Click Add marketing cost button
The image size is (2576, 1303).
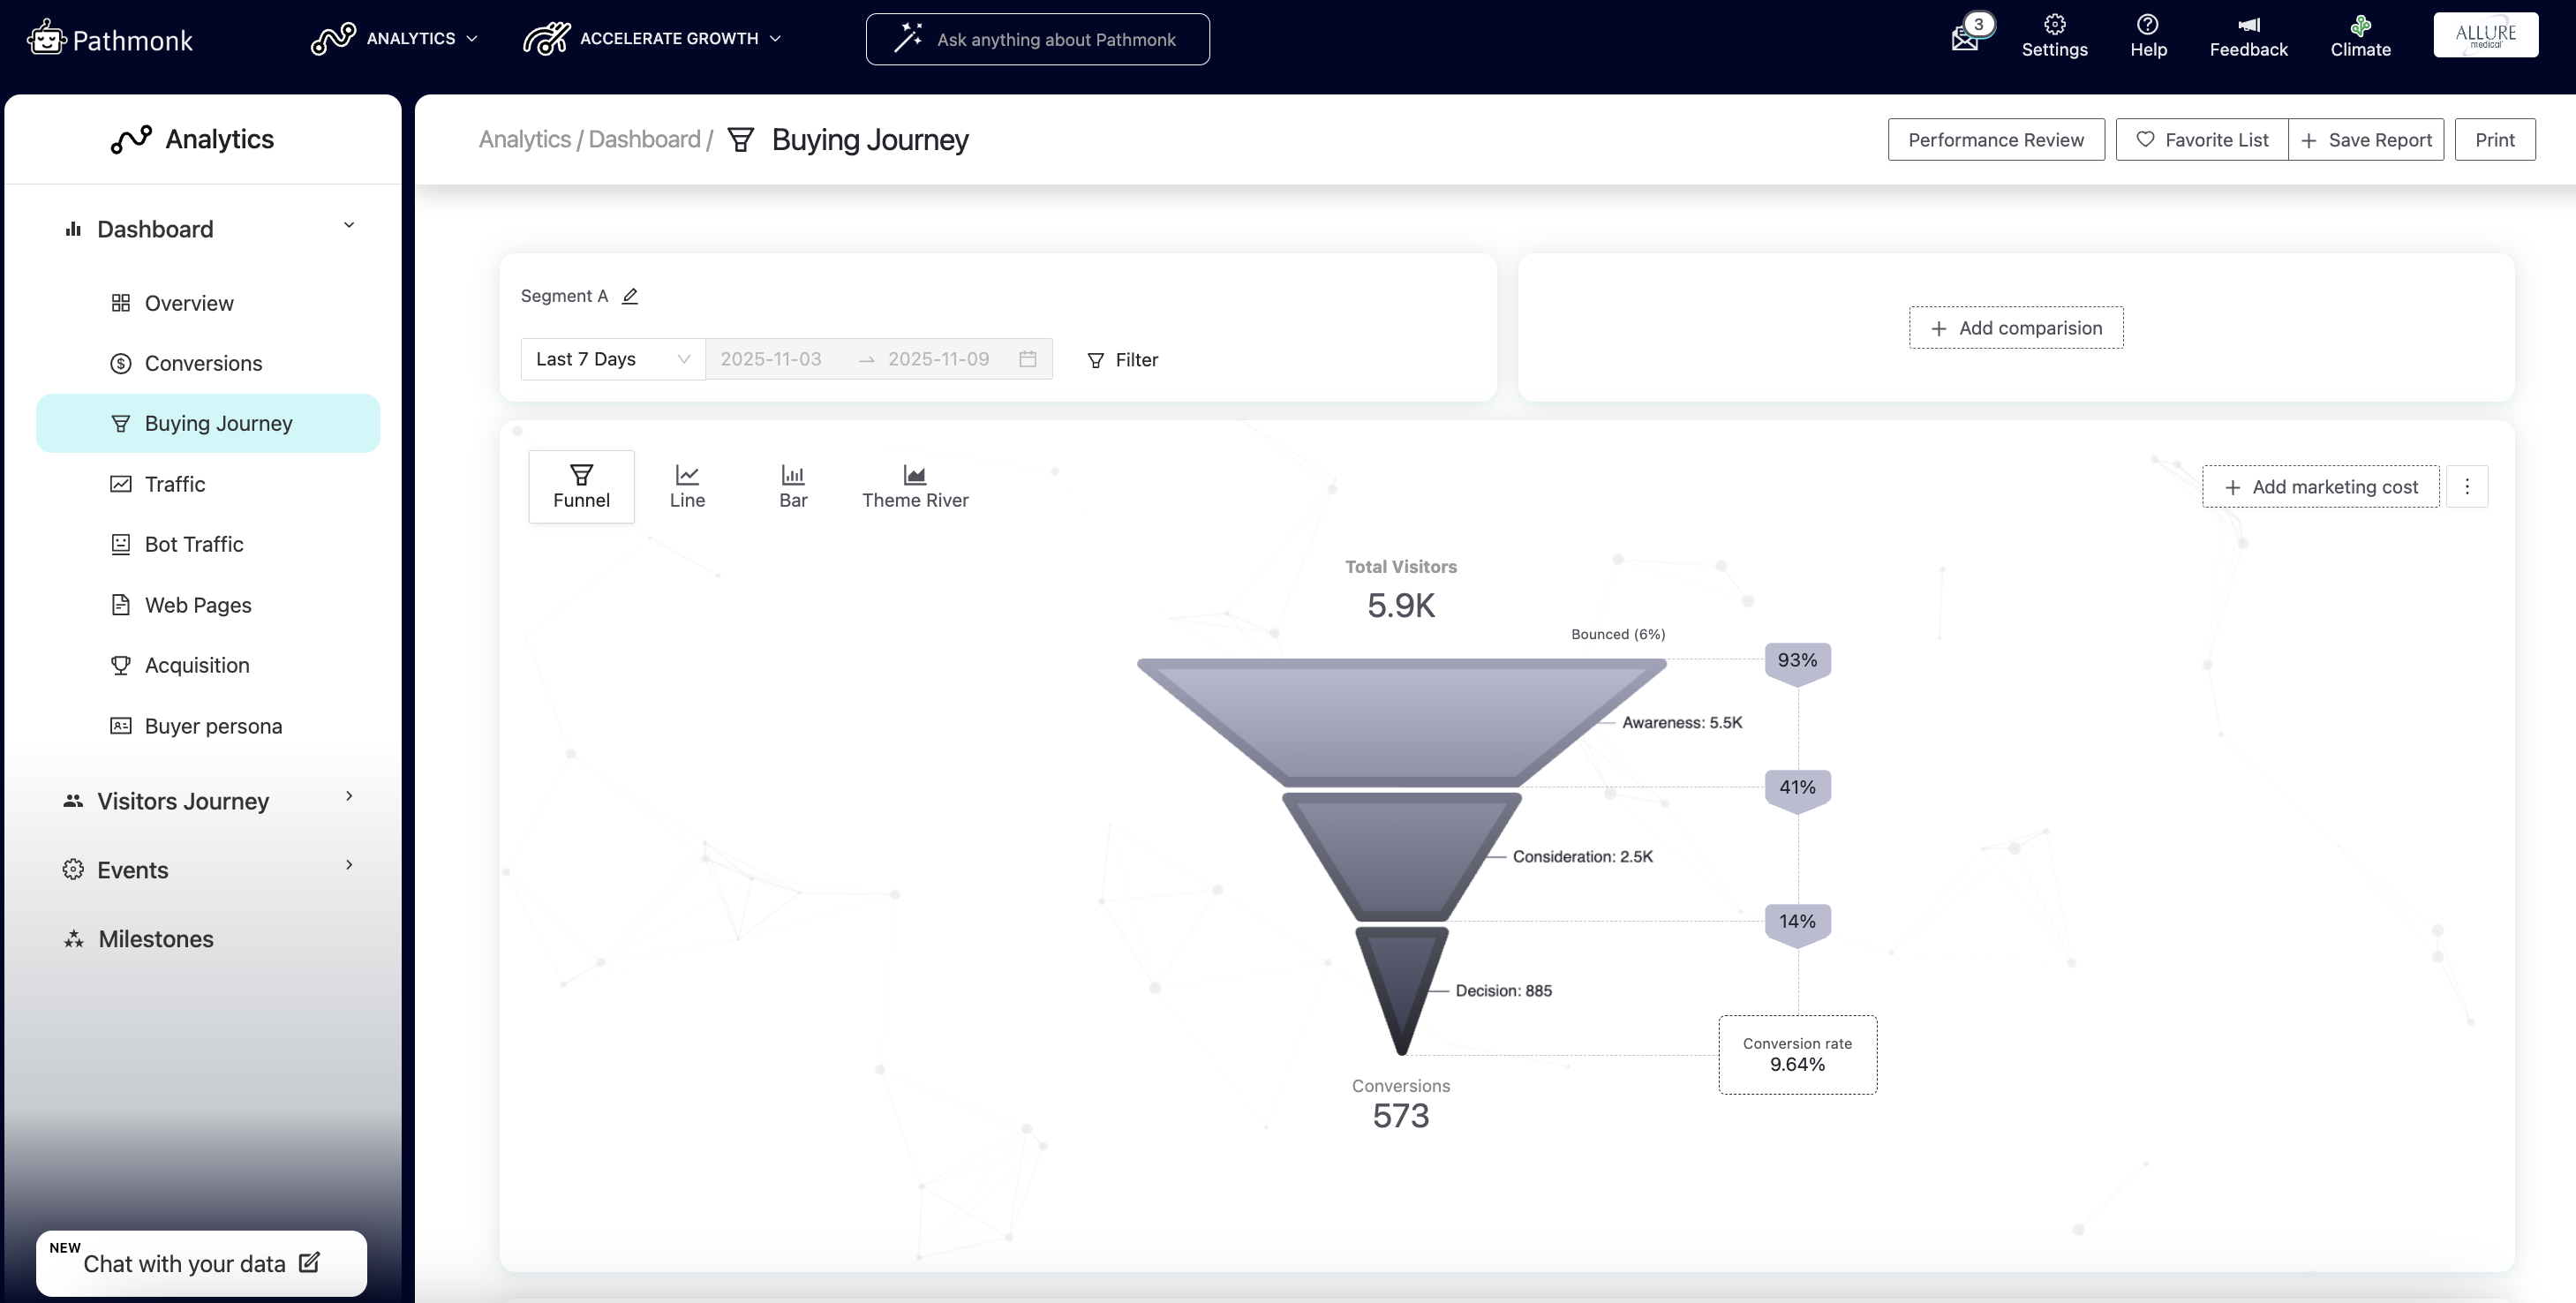[2320, 487]
